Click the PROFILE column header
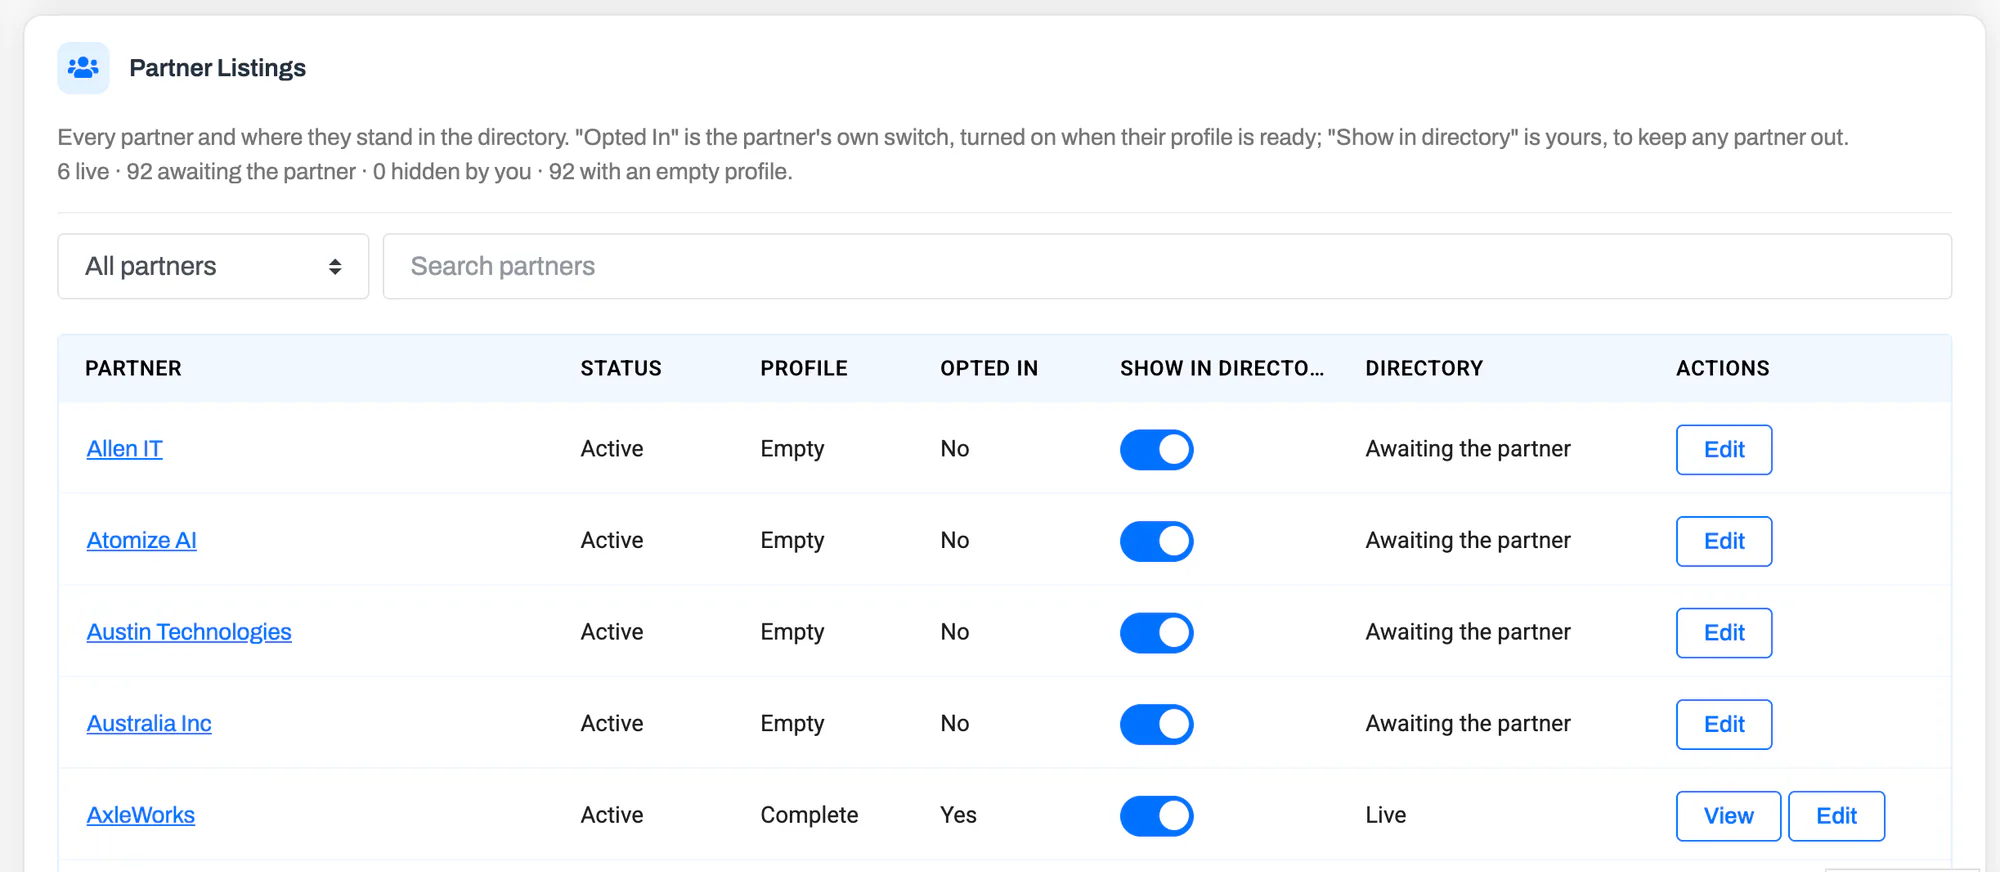The image size is (2000, 872). [804, 368]
